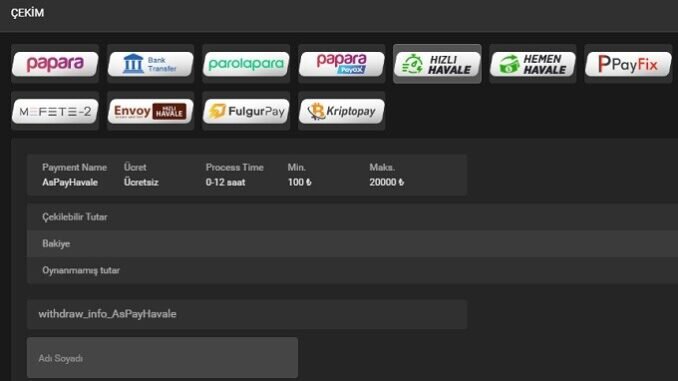Image resolution: width=678 pixels, height=381 pixels.
Task: Click the 20000 ₺ maximum value
Action: 387,182
